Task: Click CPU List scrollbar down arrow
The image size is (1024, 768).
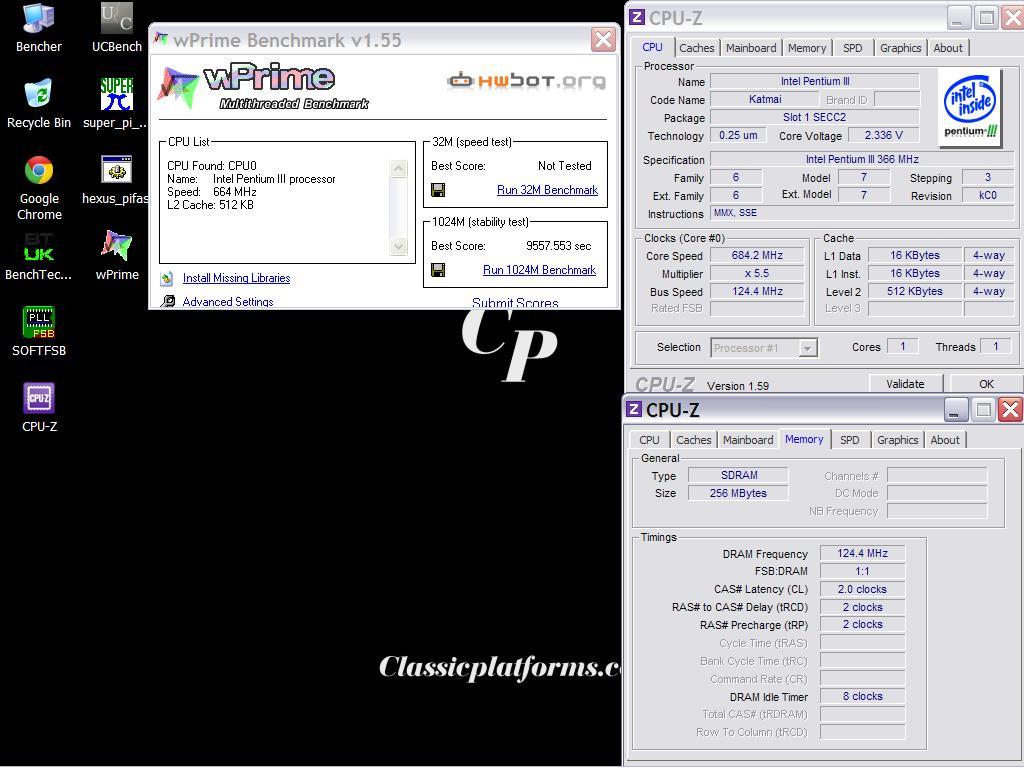Action: 398,246
